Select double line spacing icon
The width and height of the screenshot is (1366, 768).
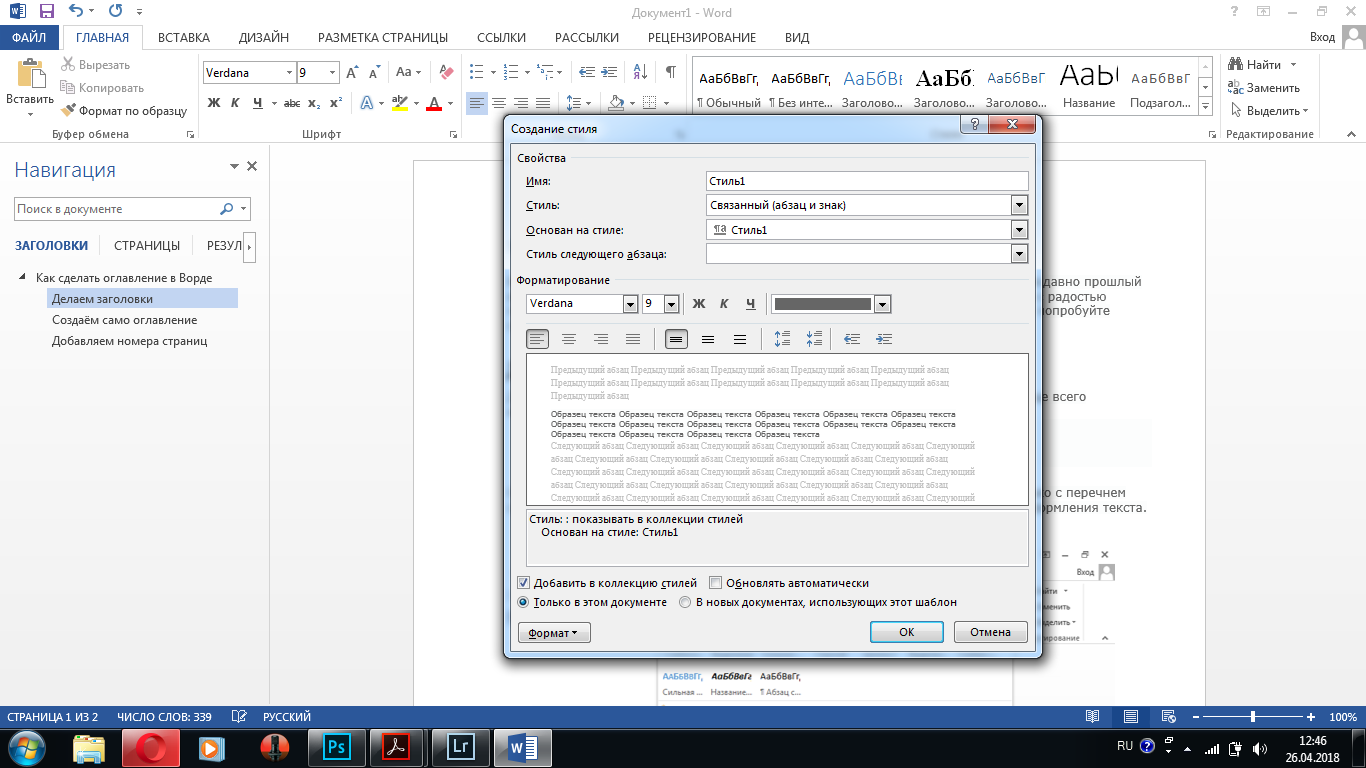pos(739,340)
